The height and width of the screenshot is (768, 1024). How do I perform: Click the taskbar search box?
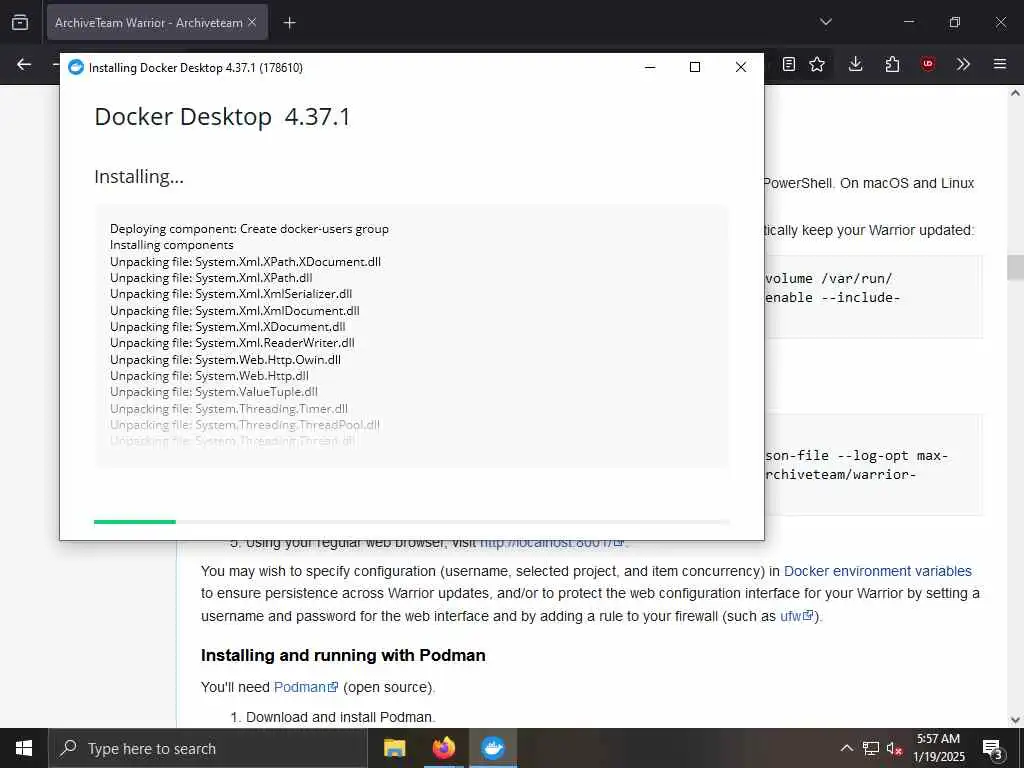(x=208, y=748)
